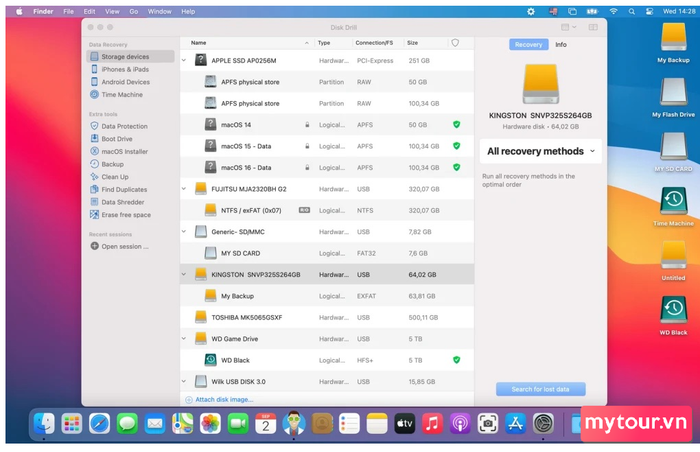Open the Help menu
Screen dimensions: 700x452
pos(188,12)
